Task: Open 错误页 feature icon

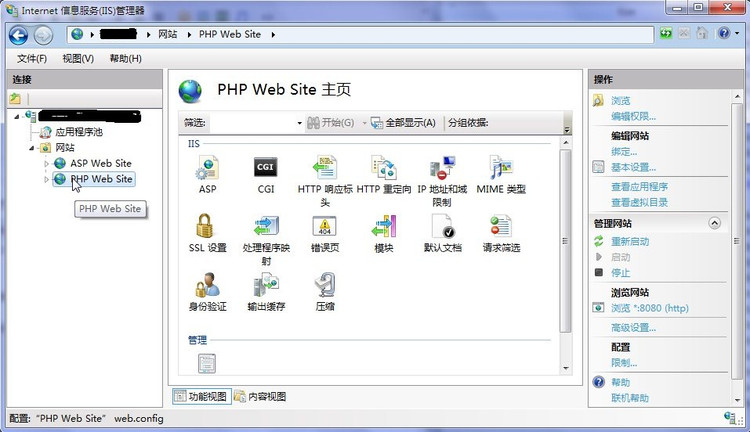Action: 325,233
